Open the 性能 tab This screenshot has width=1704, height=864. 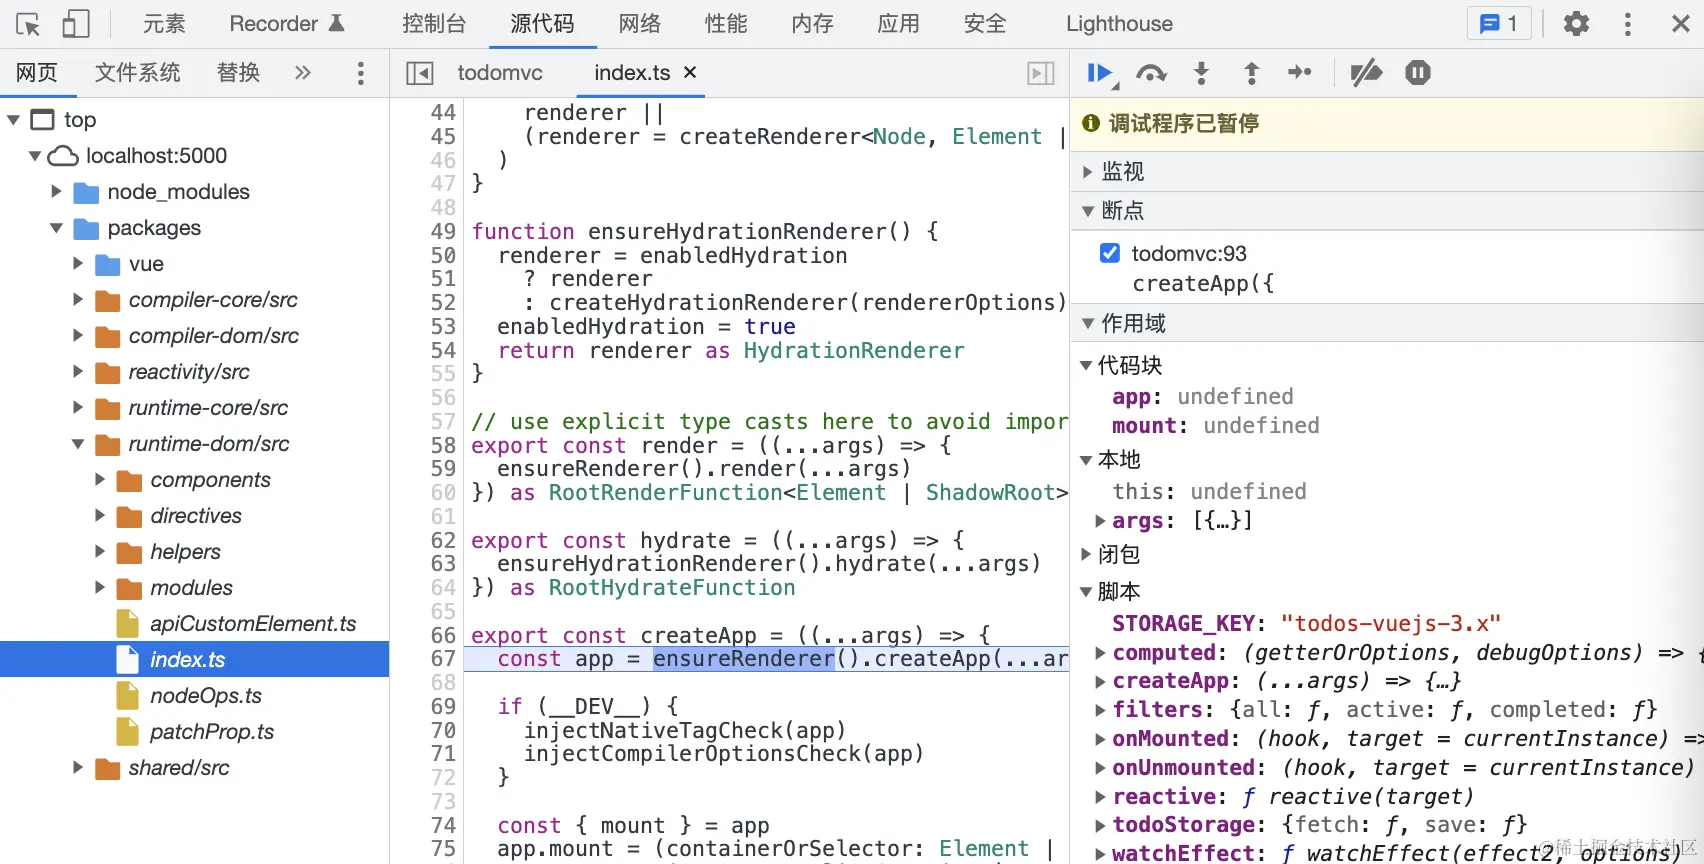coord(726,24)
